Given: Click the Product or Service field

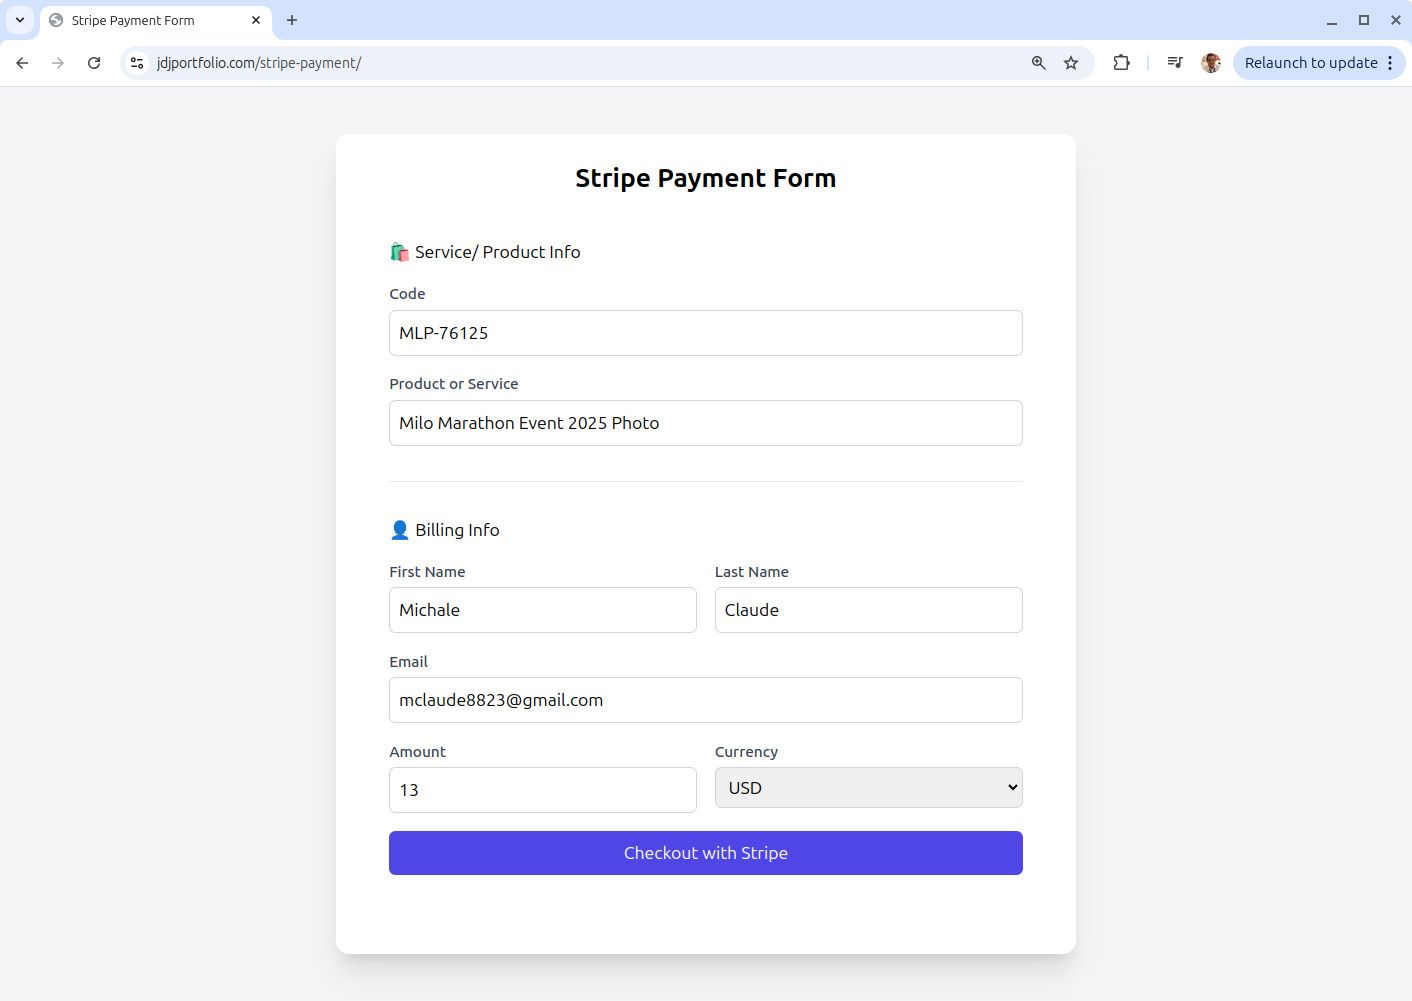Looking at the screenshot, I should click(706, 423).
